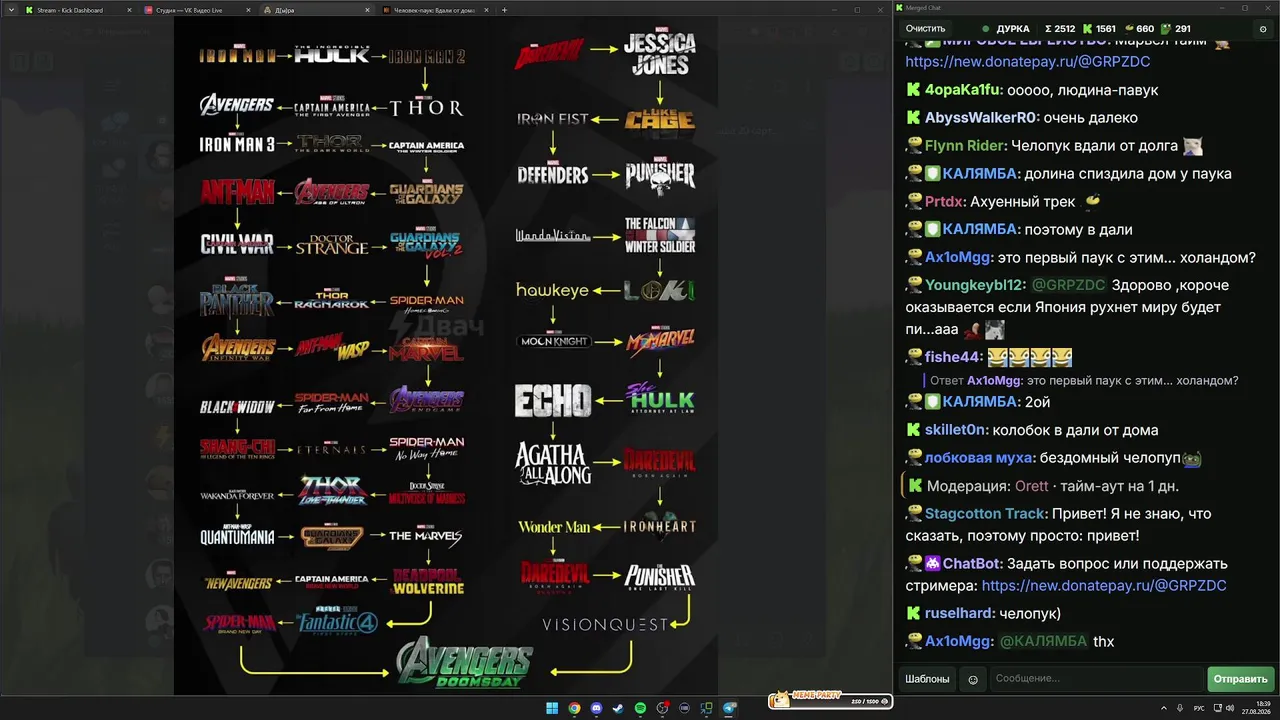
Task: Click the @КАЛЯМБА mention in last message
Action: coord(1043,642)
